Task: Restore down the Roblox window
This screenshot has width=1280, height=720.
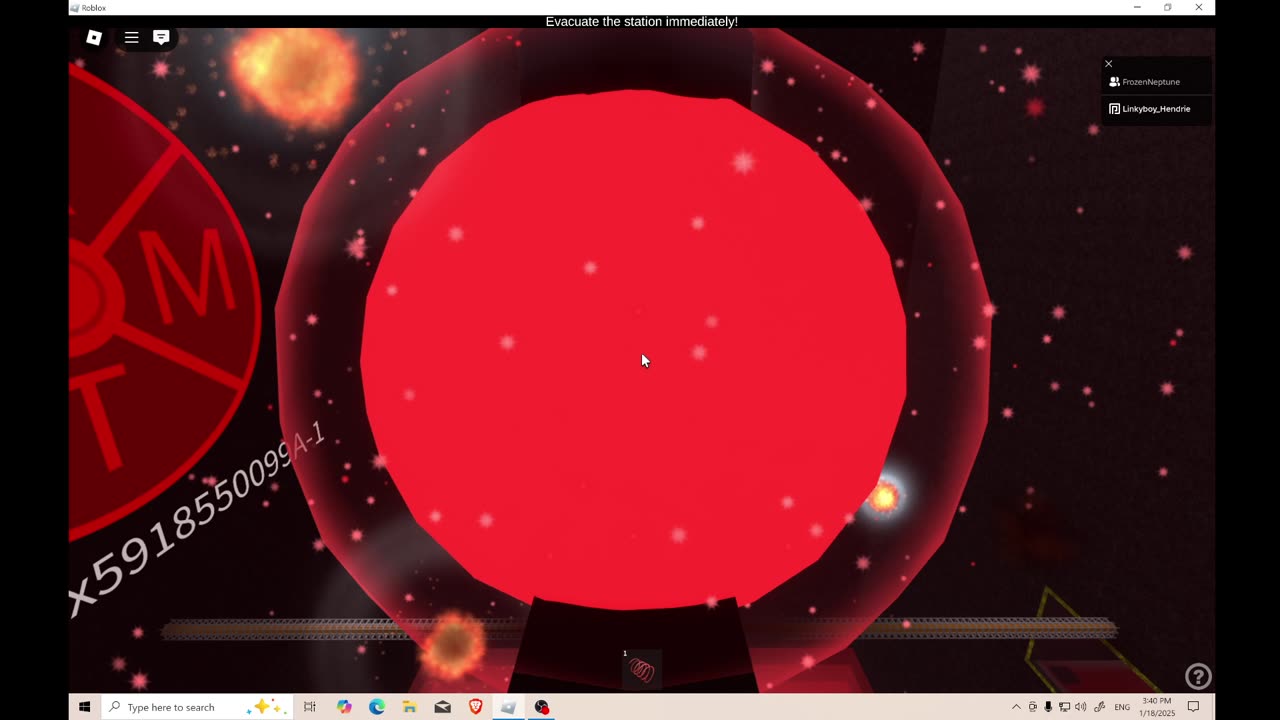Action: pyautogui.click(x=1168, y=7)
